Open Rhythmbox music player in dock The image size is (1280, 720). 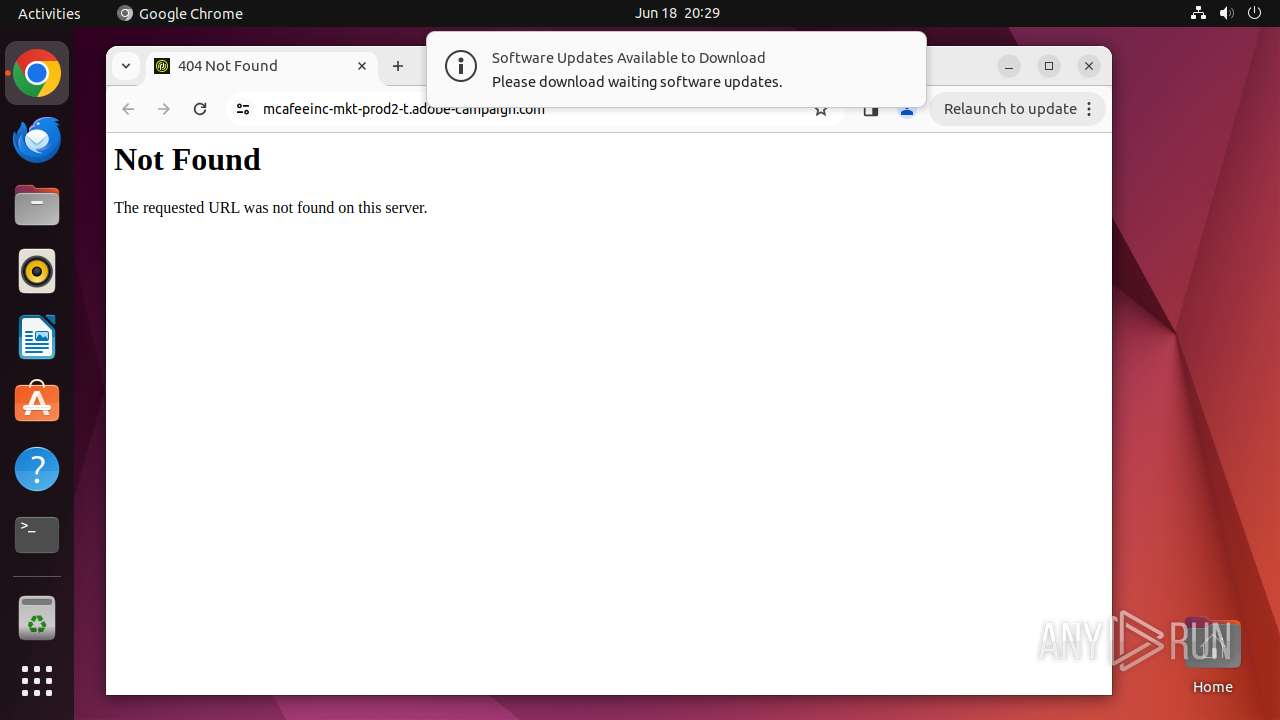coord(37,271)
